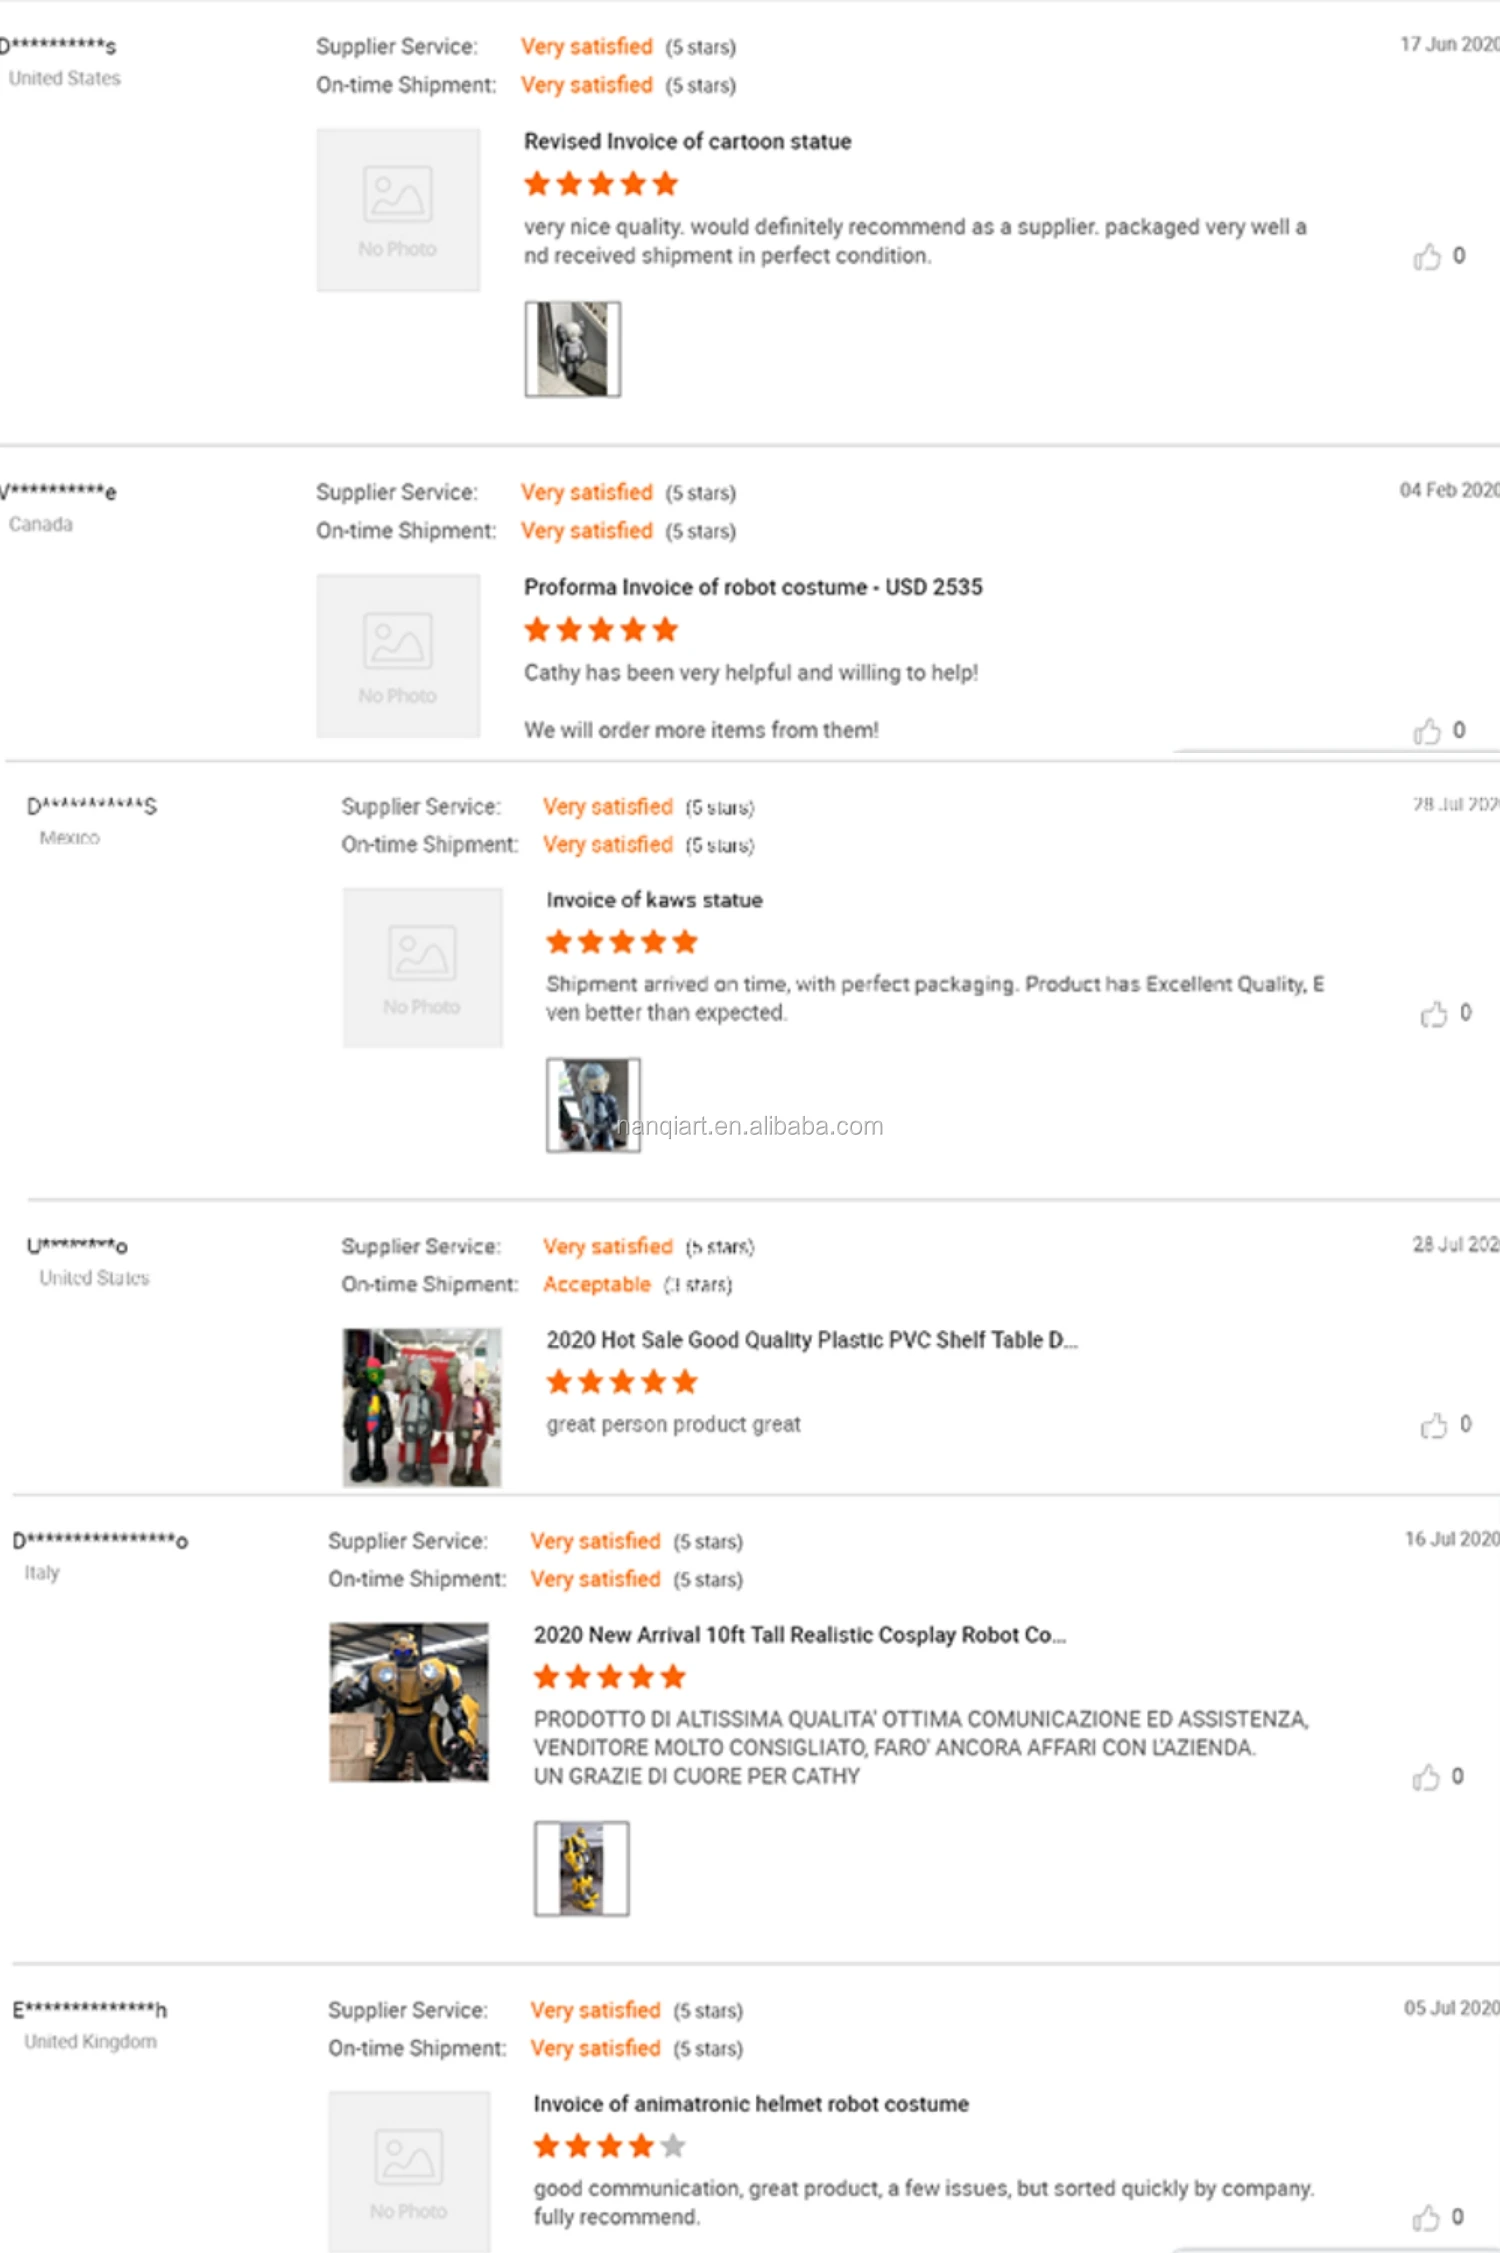
Task: Open the PVC Shelf Table product image
Action: [422, 1406]
